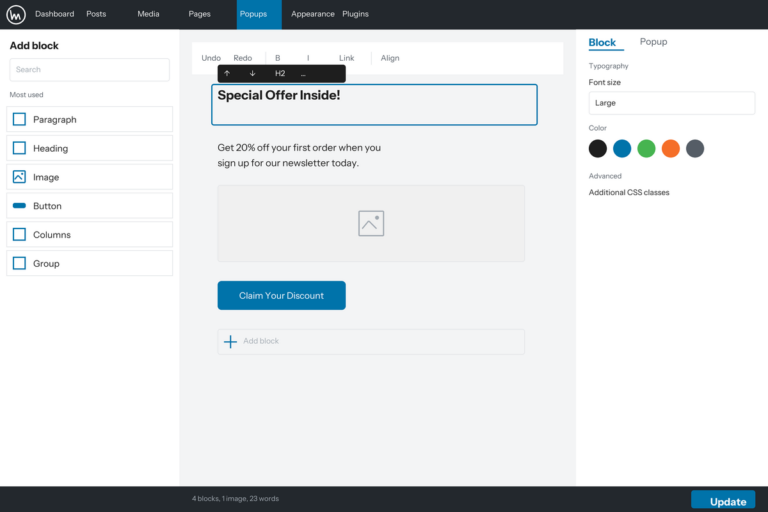This screenshot has height=512, width=768.
Task: Add a Columns block from list
Action: (x=90, y=234)
